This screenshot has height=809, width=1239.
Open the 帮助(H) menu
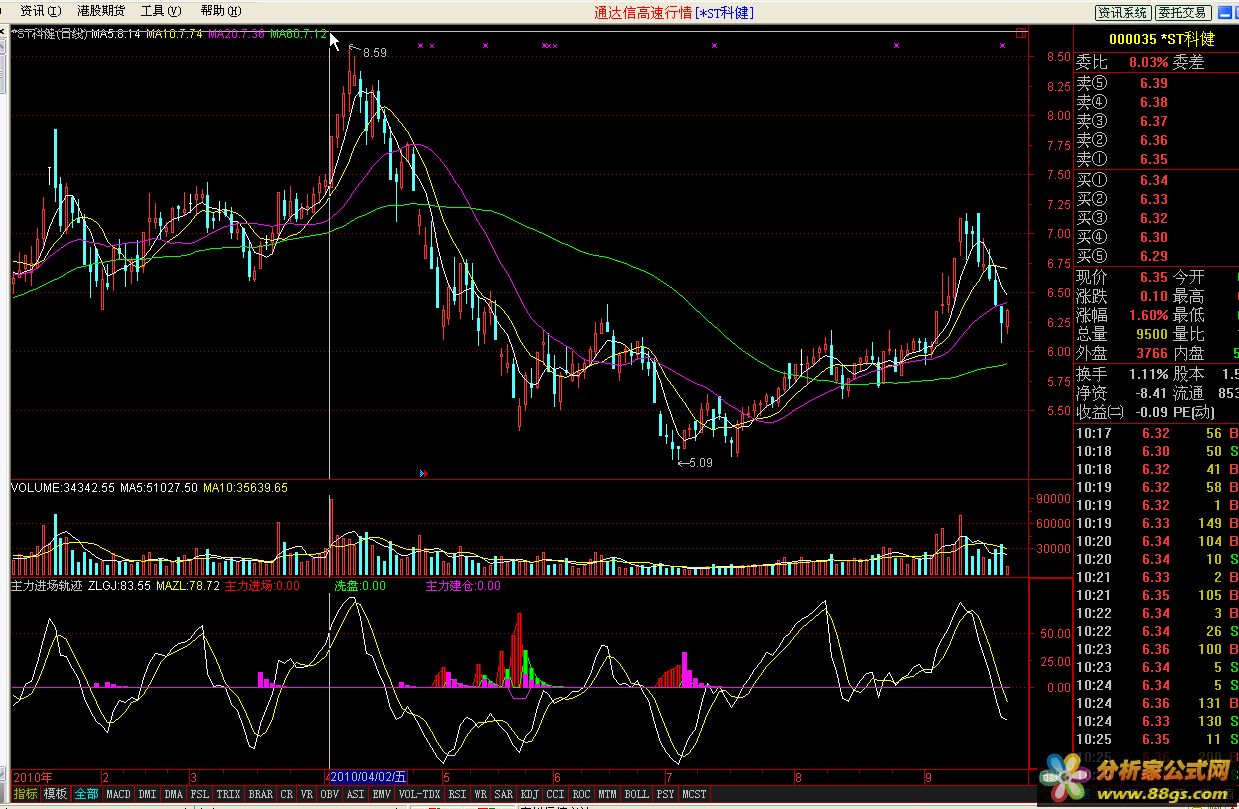[x=220, y=11]
